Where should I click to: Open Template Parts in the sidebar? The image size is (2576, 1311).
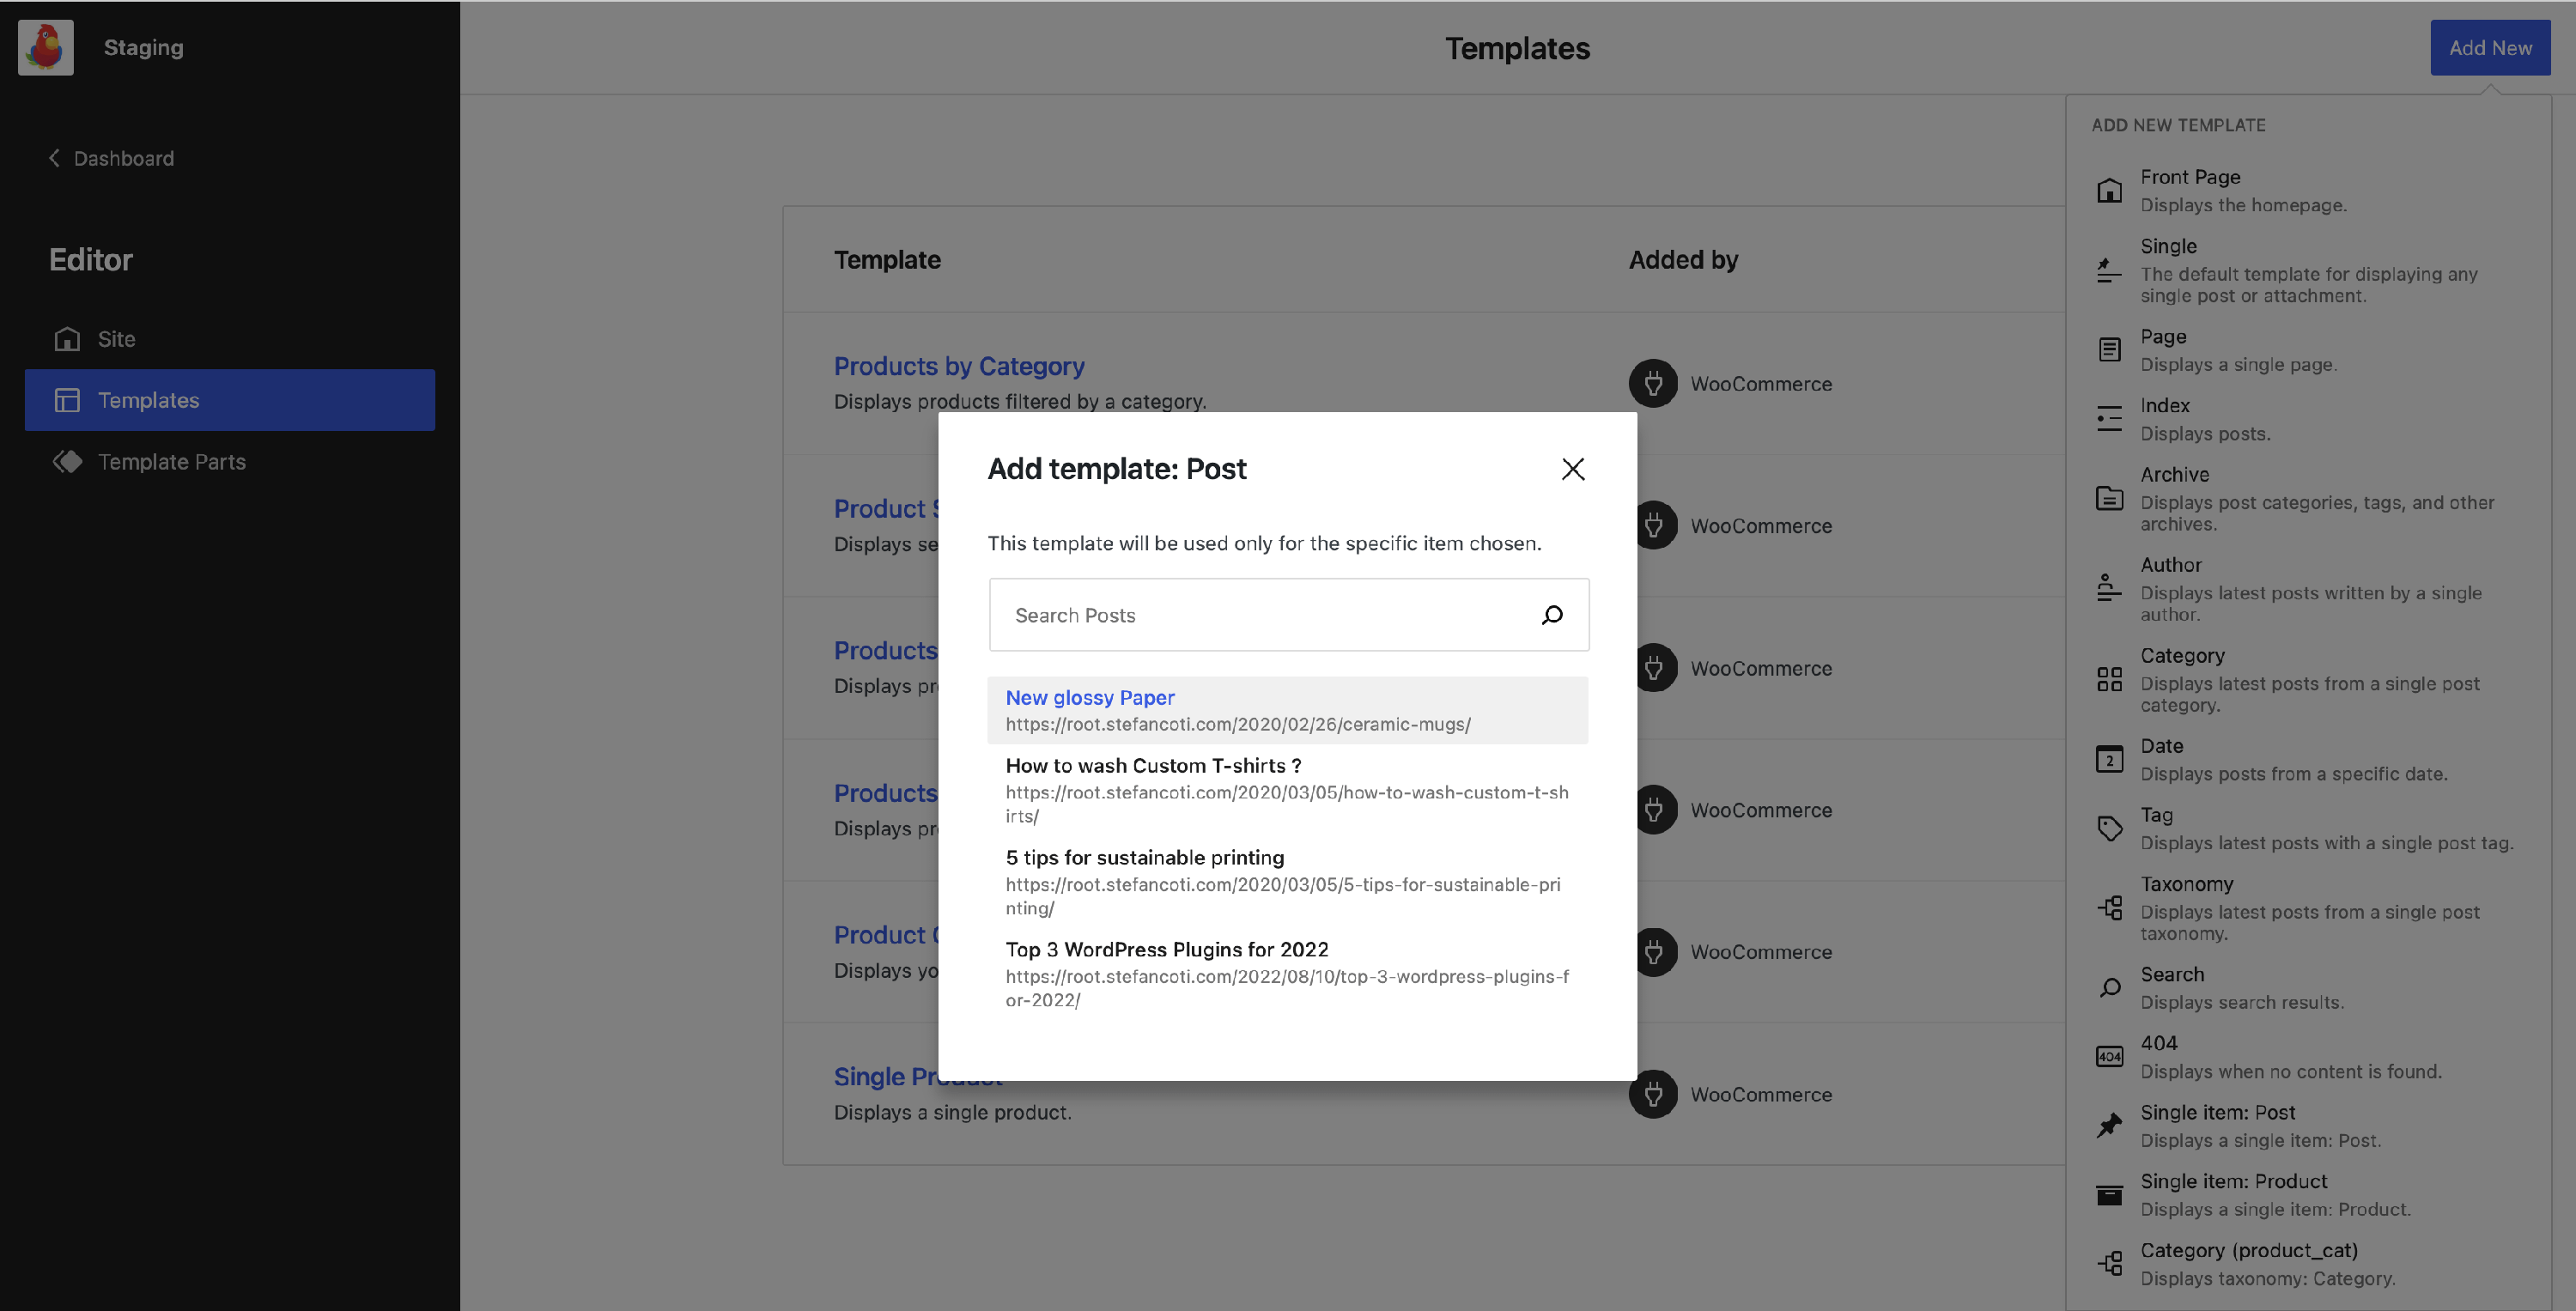click(171, 462)
